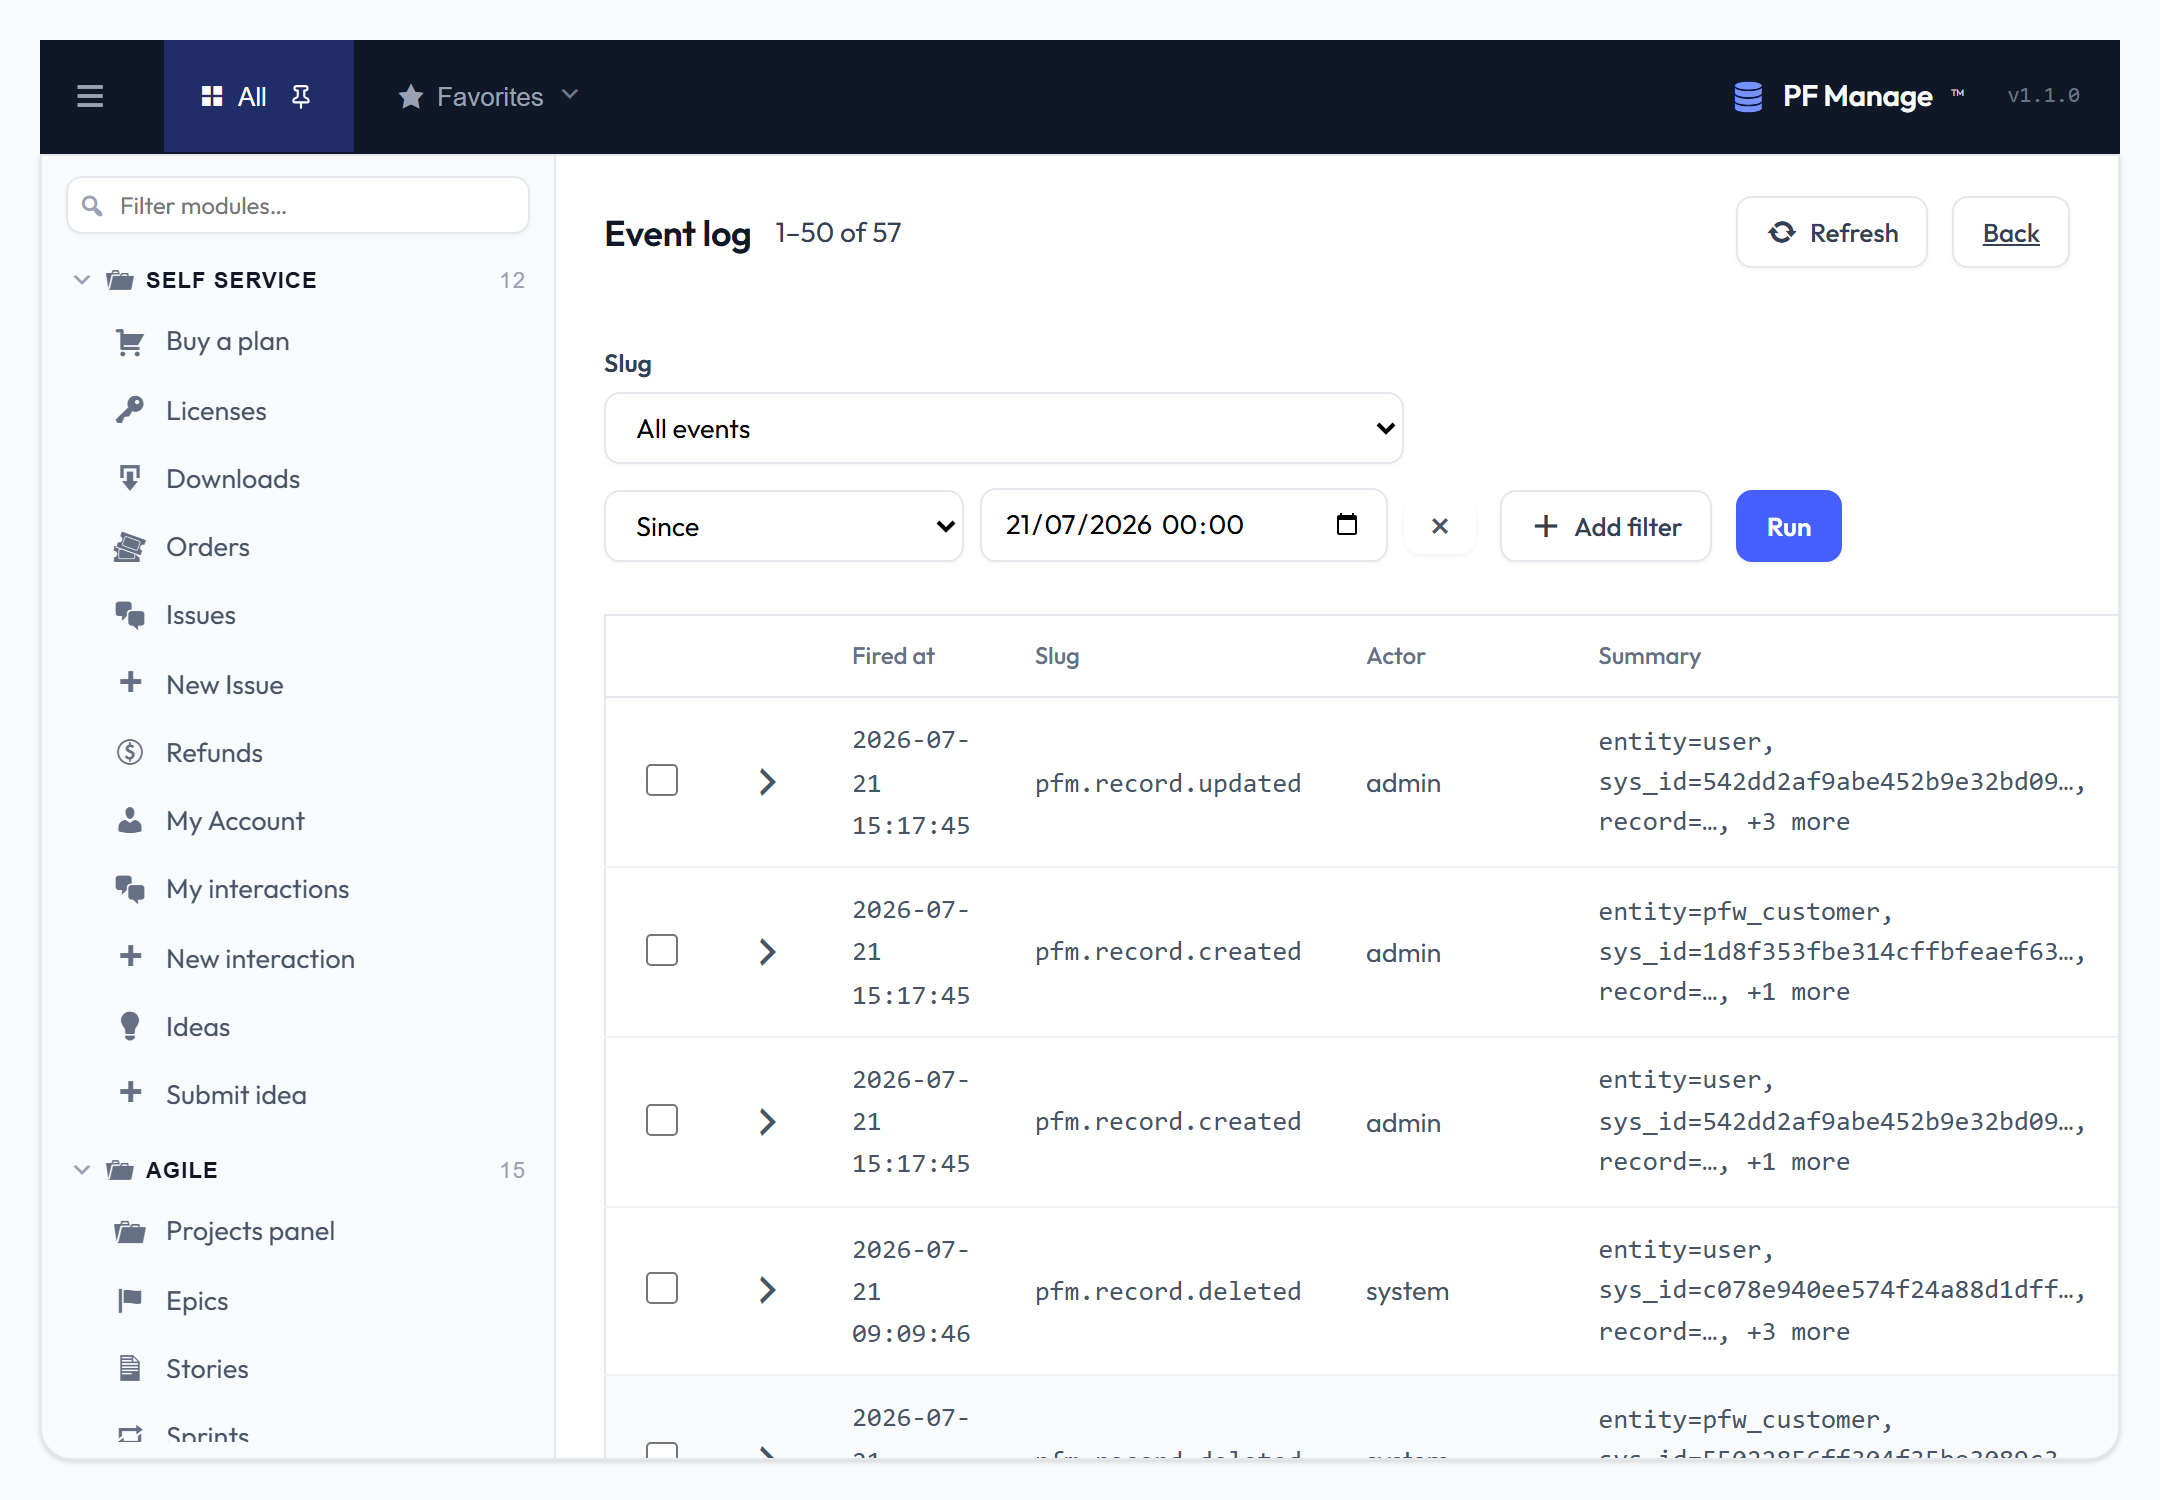The height and width of the screenshot is (1500, 2160).
Task: Expand the 09:09:46 pfm.record.deleted row
Action: (767, 1290)
